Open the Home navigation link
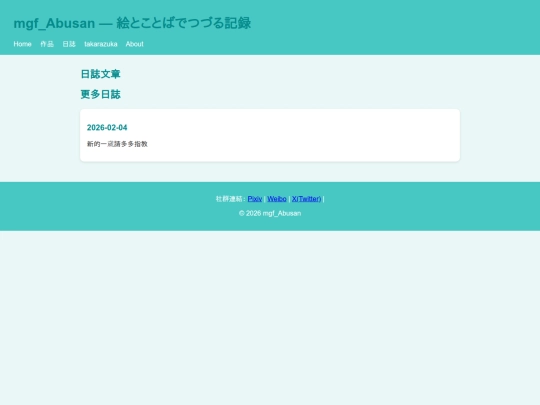The height and width of the screenshot is (405, 540). [22, 44]
